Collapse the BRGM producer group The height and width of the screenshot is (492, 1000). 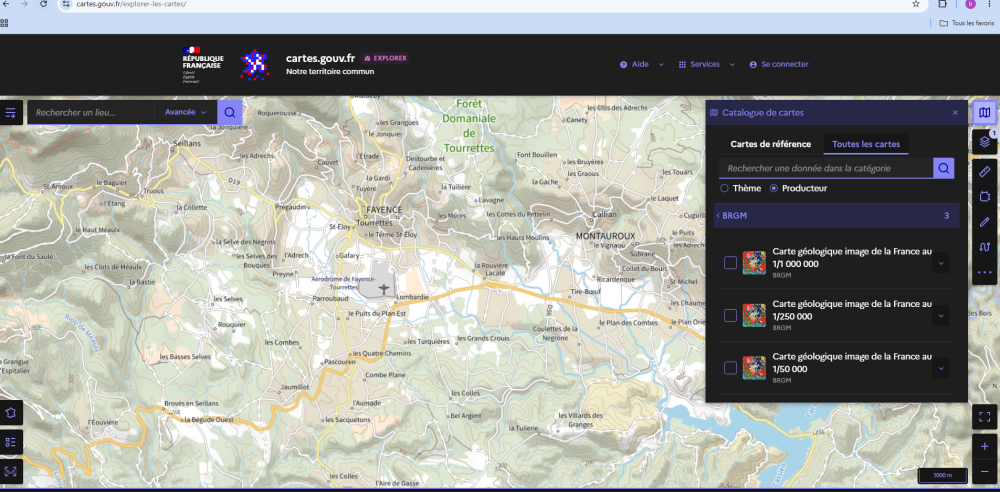point(836,216)
